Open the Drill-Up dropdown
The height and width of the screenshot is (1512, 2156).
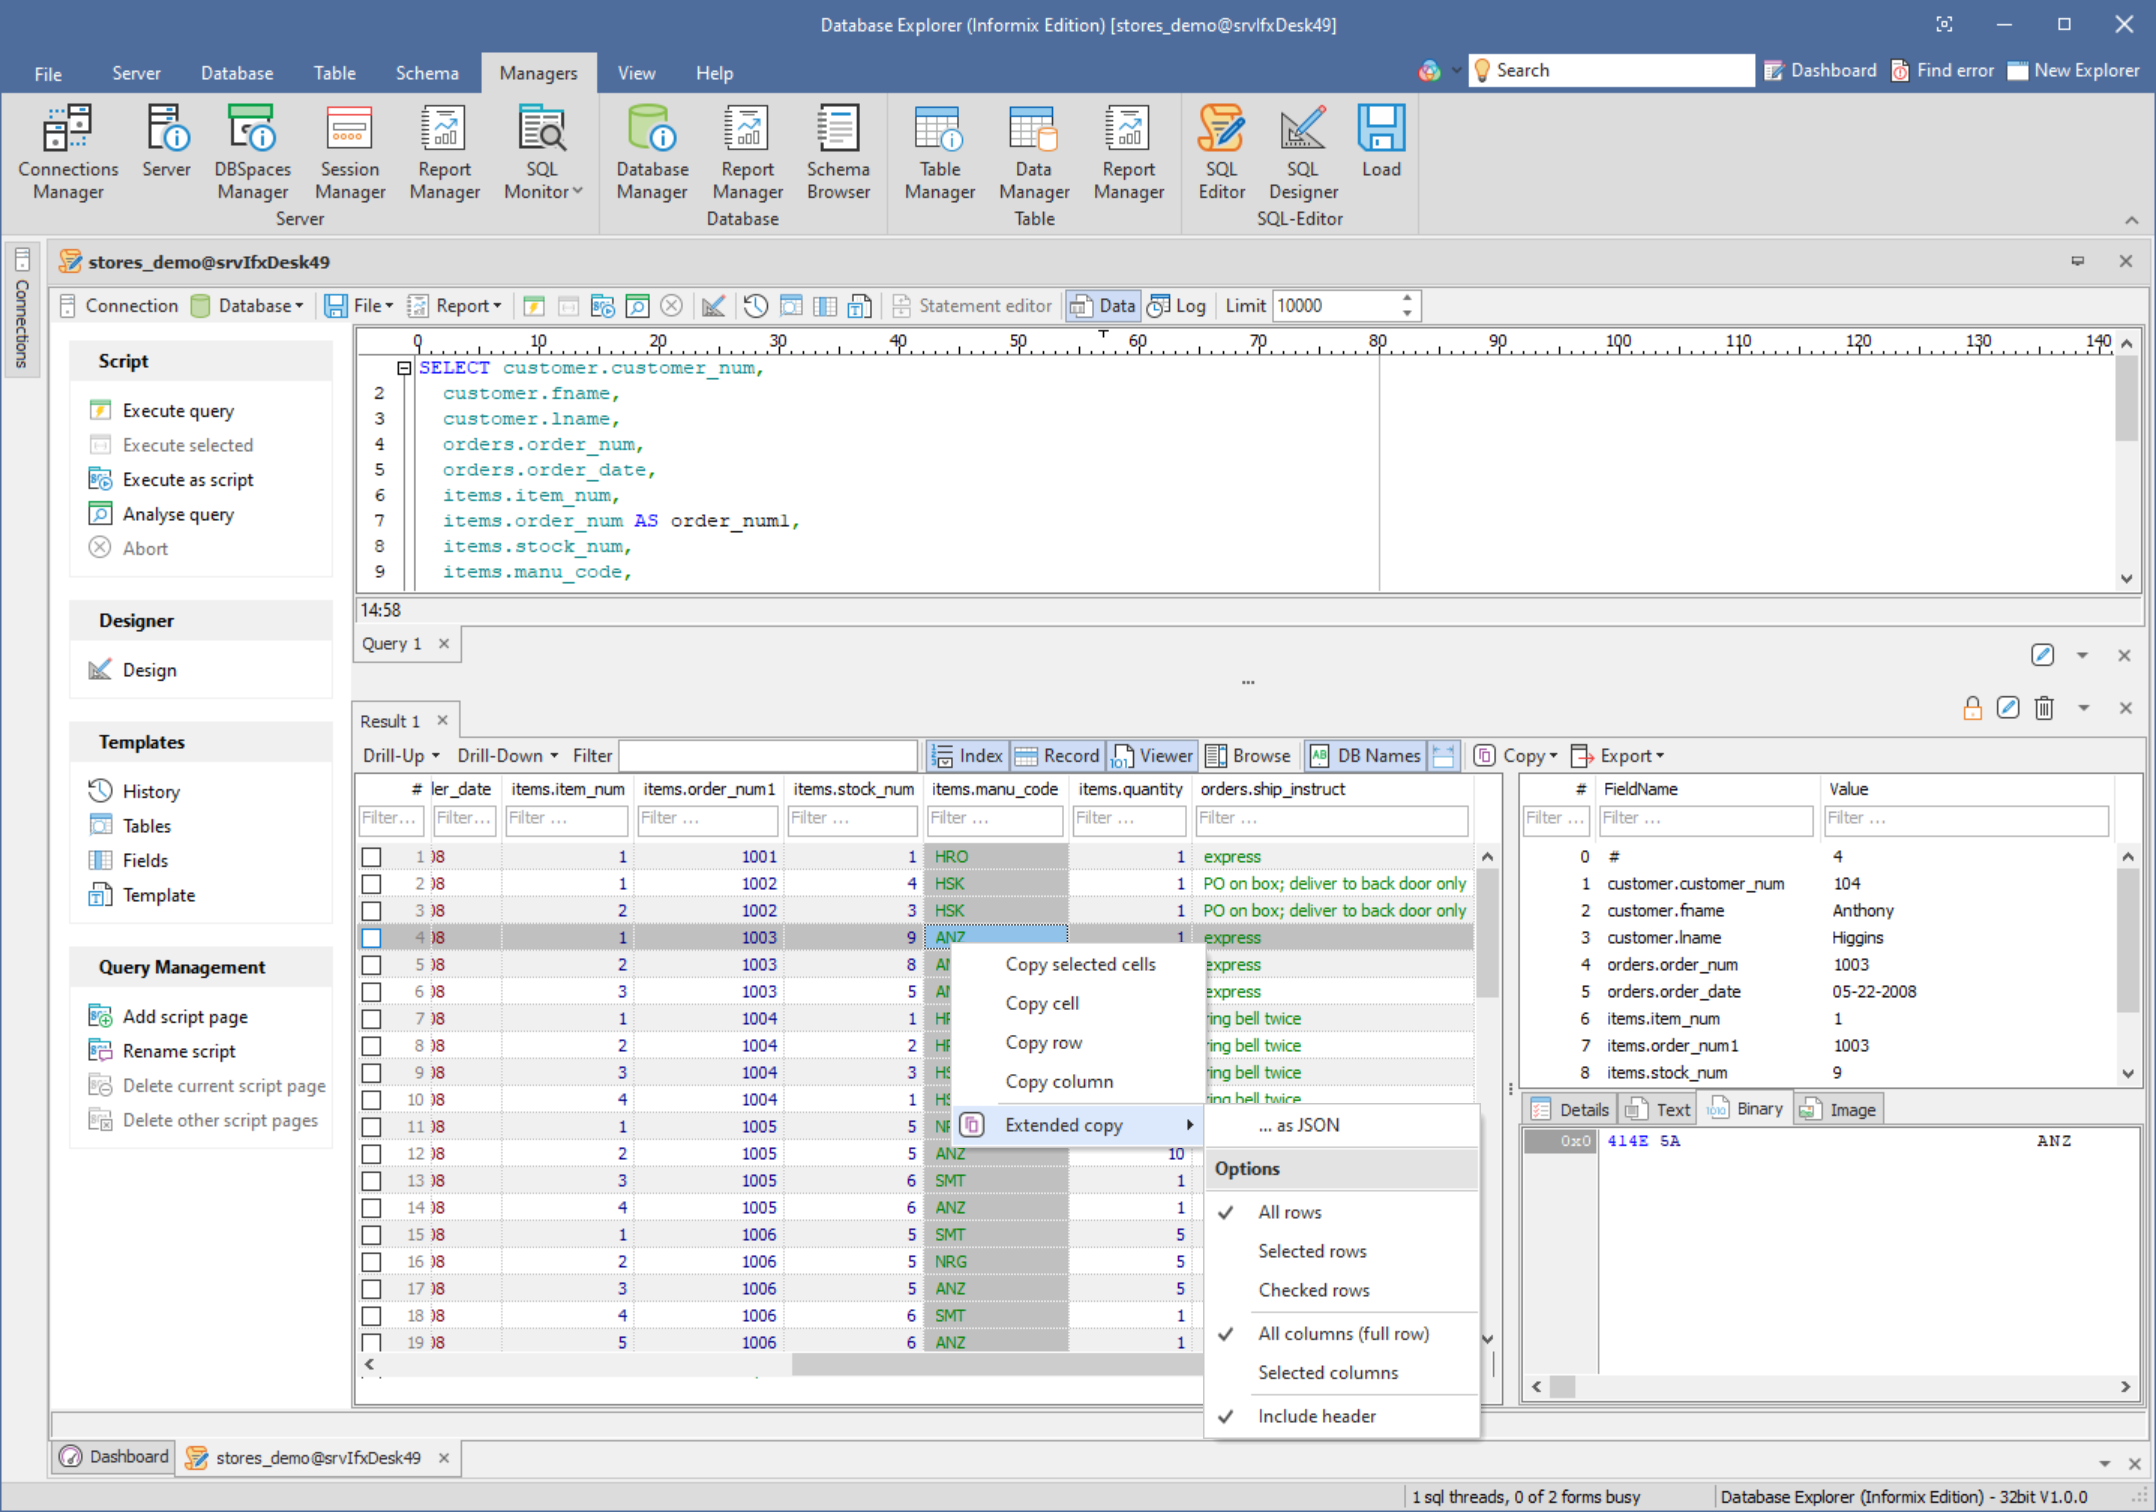(401, 756)
